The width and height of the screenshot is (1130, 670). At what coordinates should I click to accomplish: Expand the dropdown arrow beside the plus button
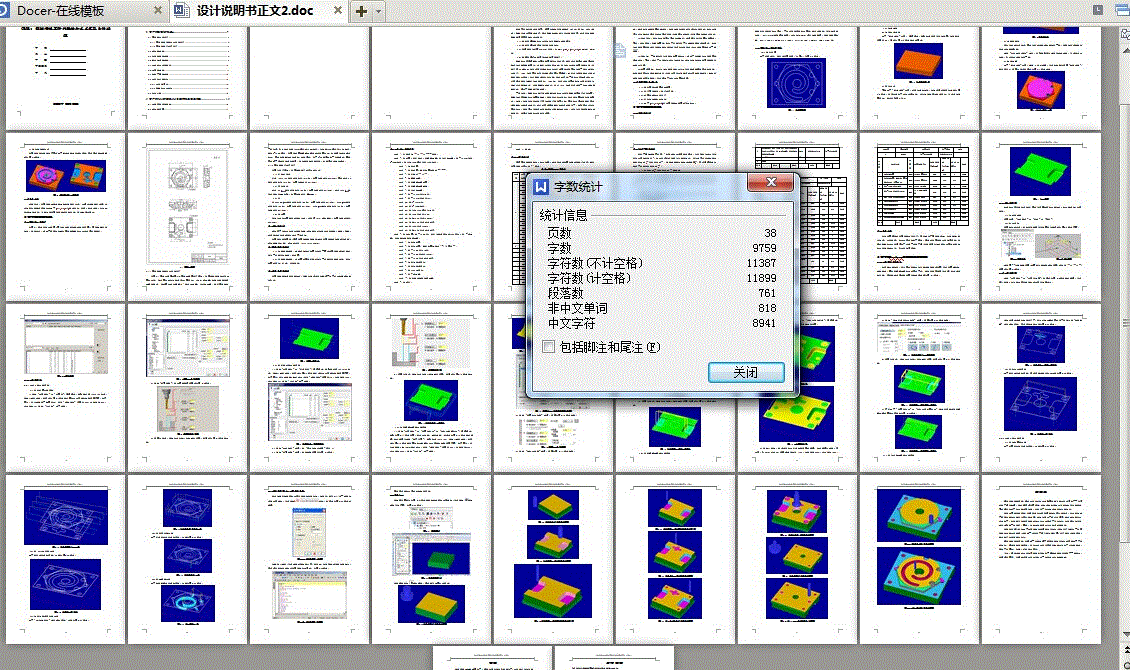coord(378,11)
